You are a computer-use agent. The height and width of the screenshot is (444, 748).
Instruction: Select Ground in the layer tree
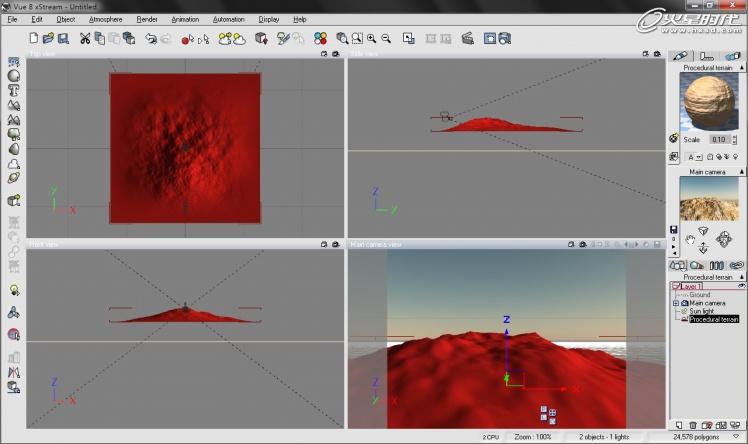coord(700,295)
